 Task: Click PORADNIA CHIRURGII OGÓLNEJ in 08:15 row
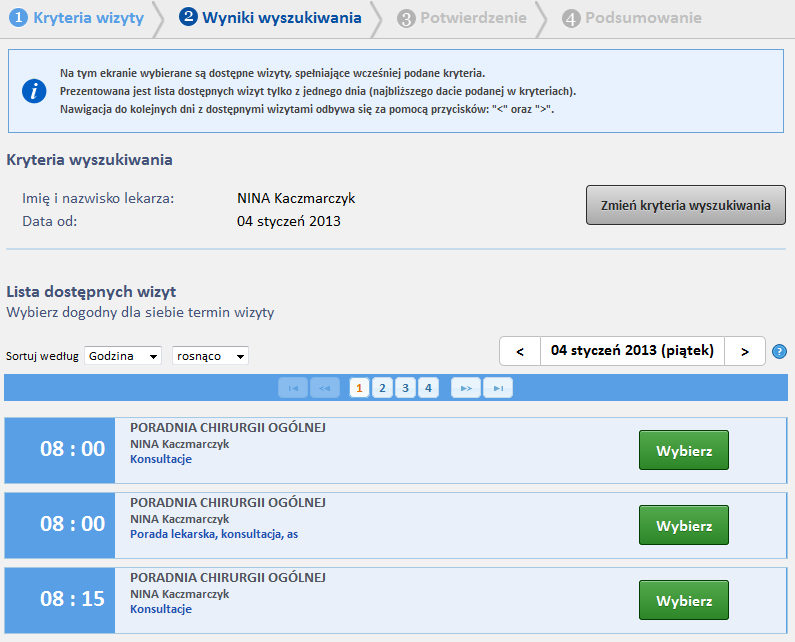(x=228, y=578)
